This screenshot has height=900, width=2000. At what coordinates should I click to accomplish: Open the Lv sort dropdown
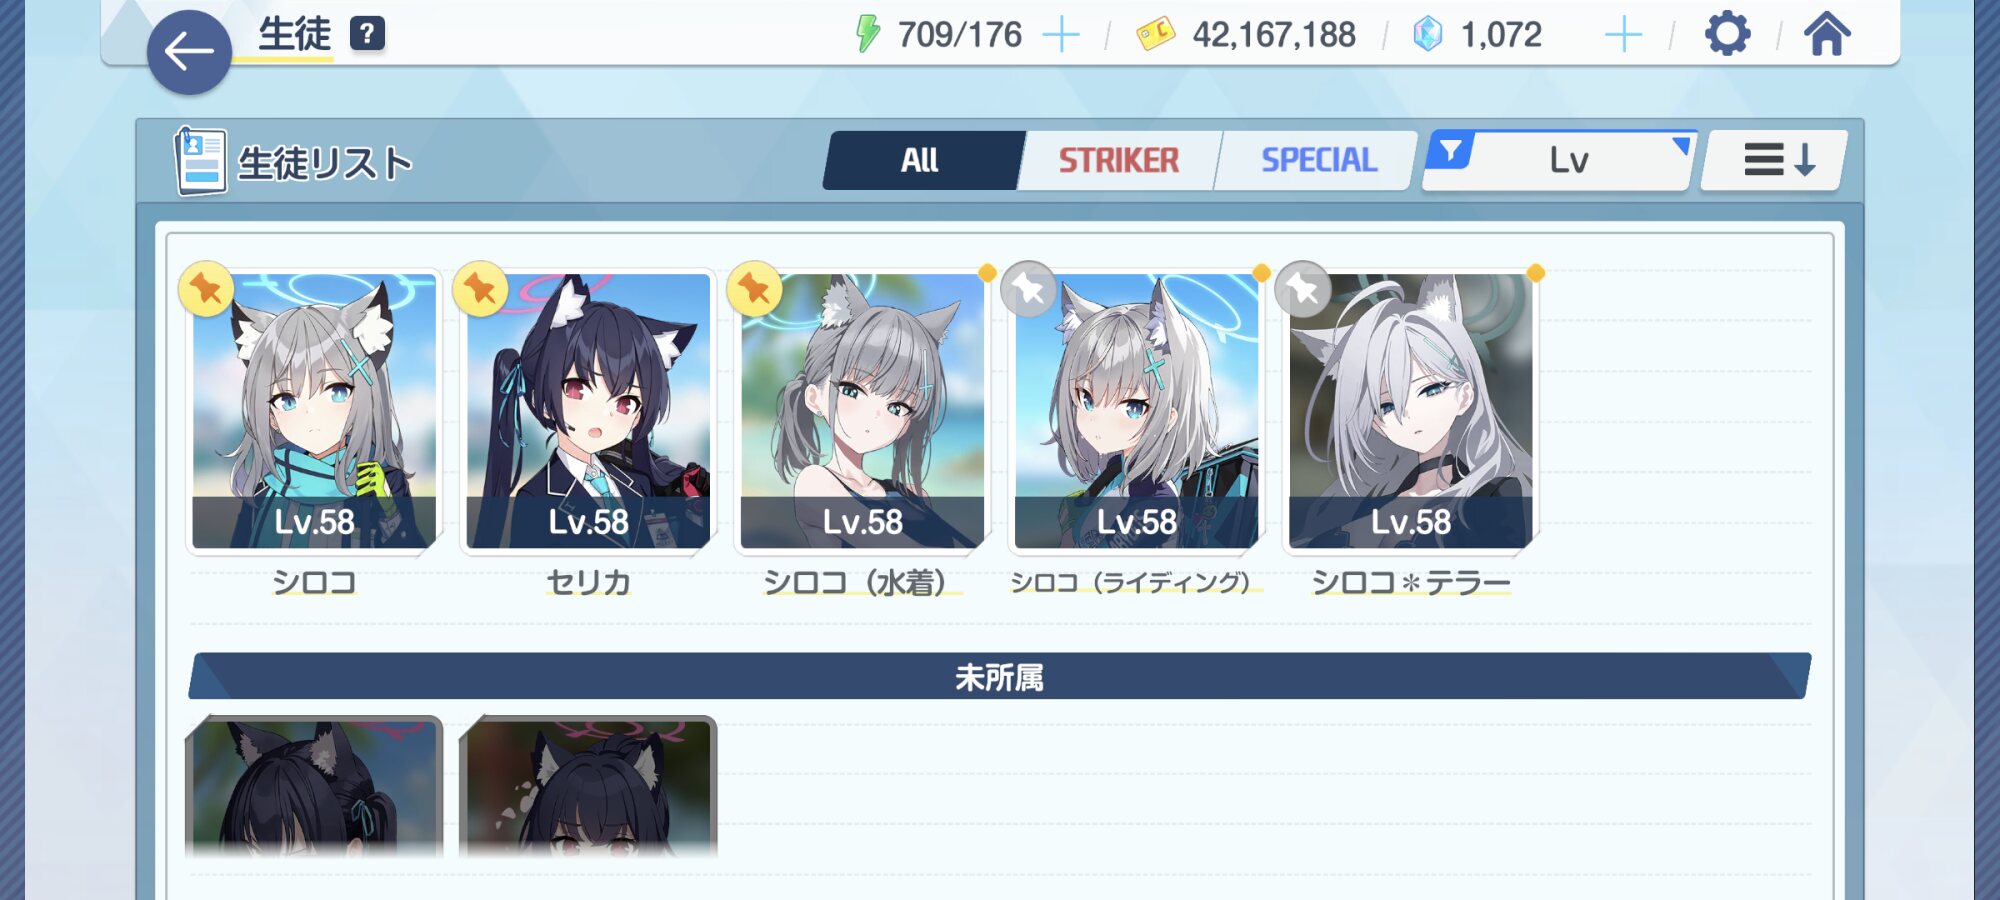[x=1569, y=160]
